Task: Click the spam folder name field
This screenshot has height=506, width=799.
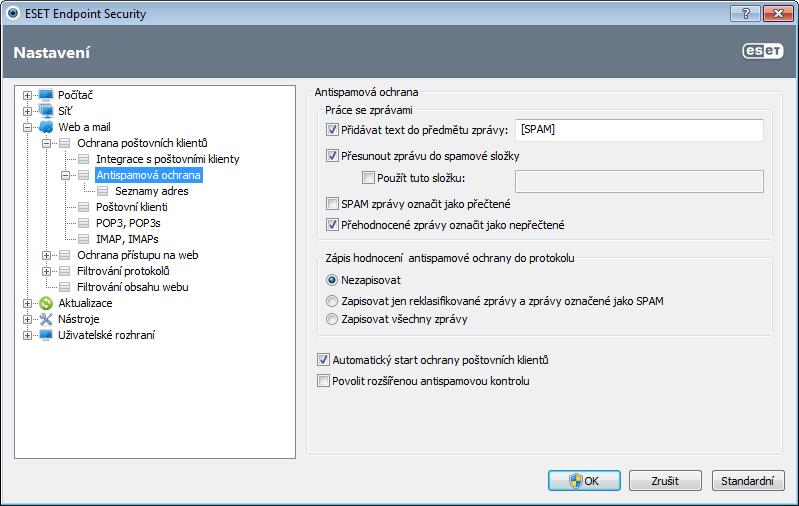Action: [x=640, y=181]
